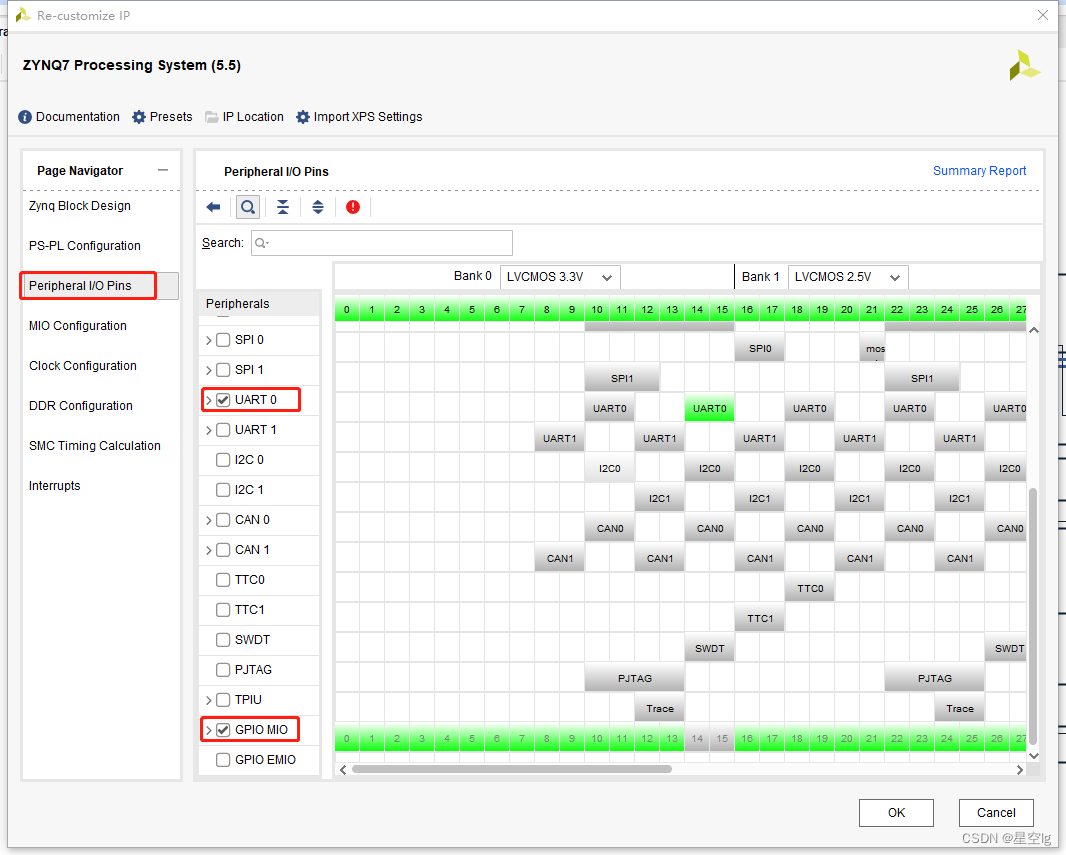Enable the UART 1 checkbox

point(223,430)
